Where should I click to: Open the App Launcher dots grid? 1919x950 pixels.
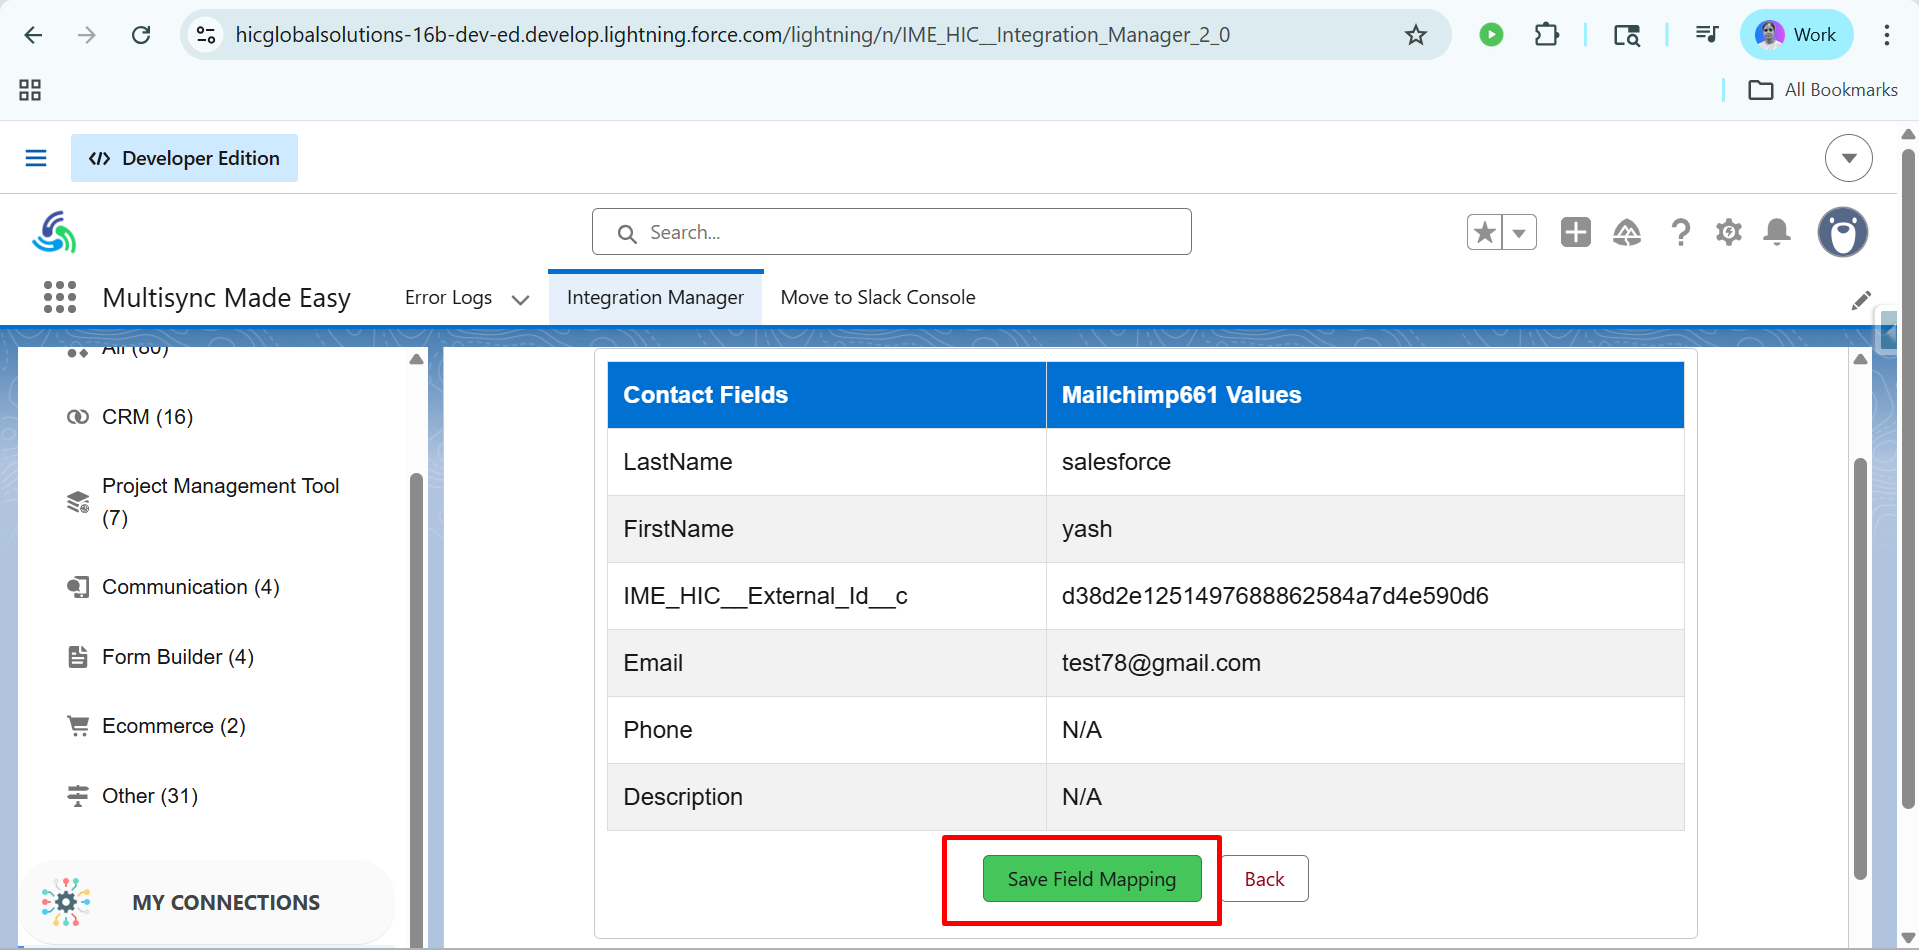click(60, 297)
